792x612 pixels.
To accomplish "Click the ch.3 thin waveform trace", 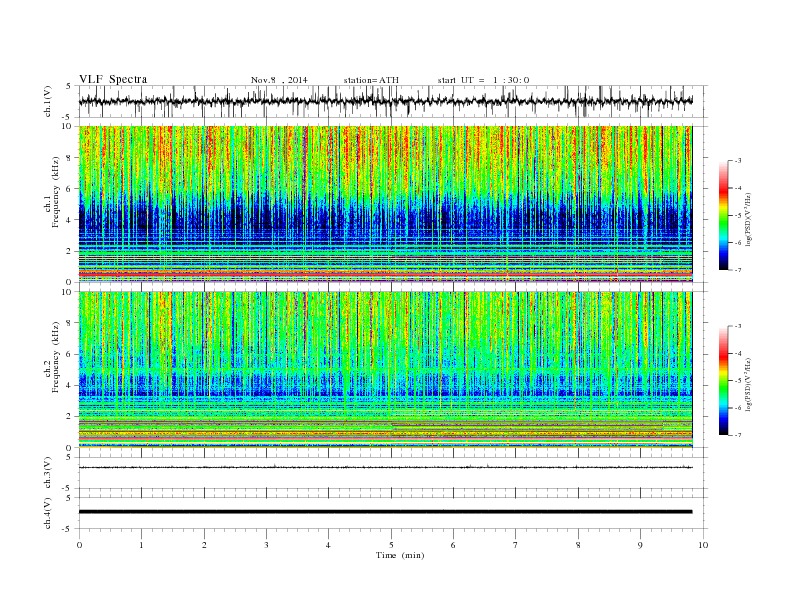I will point(385,467).
